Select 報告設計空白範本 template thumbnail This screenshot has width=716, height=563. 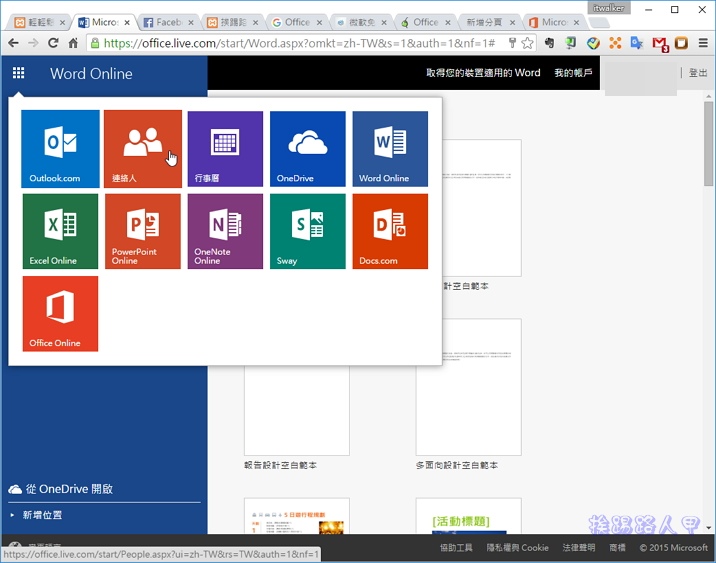[297, 410]
